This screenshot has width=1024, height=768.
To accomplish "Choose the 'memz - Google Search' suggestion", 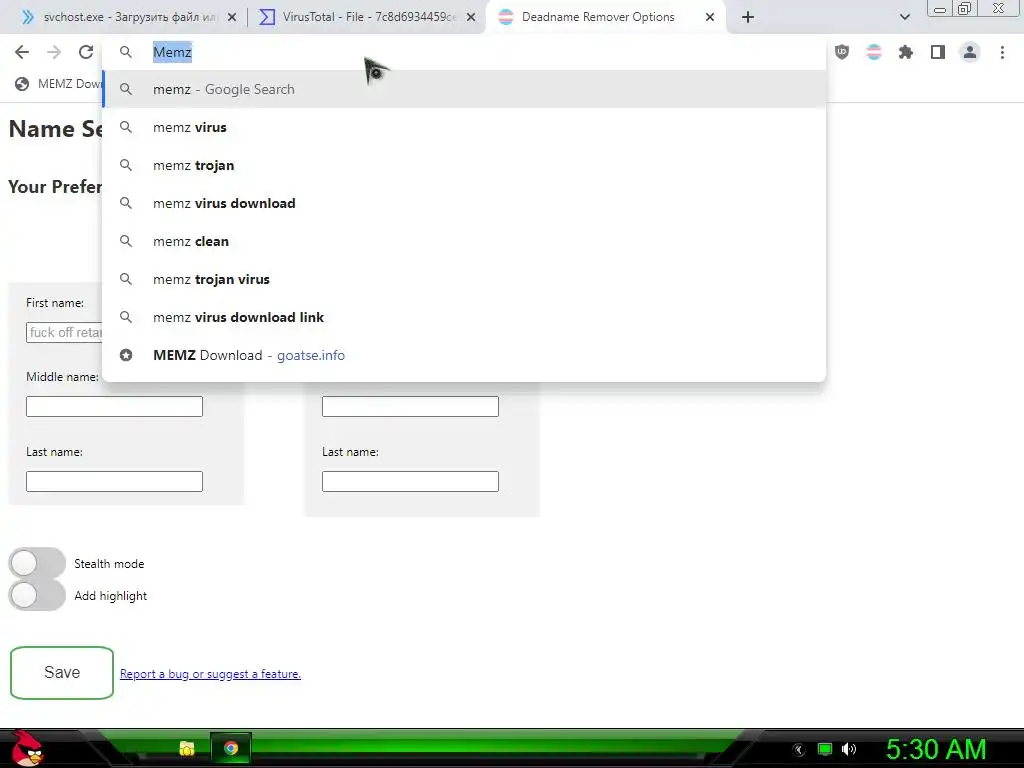I will tap(464, 89).
